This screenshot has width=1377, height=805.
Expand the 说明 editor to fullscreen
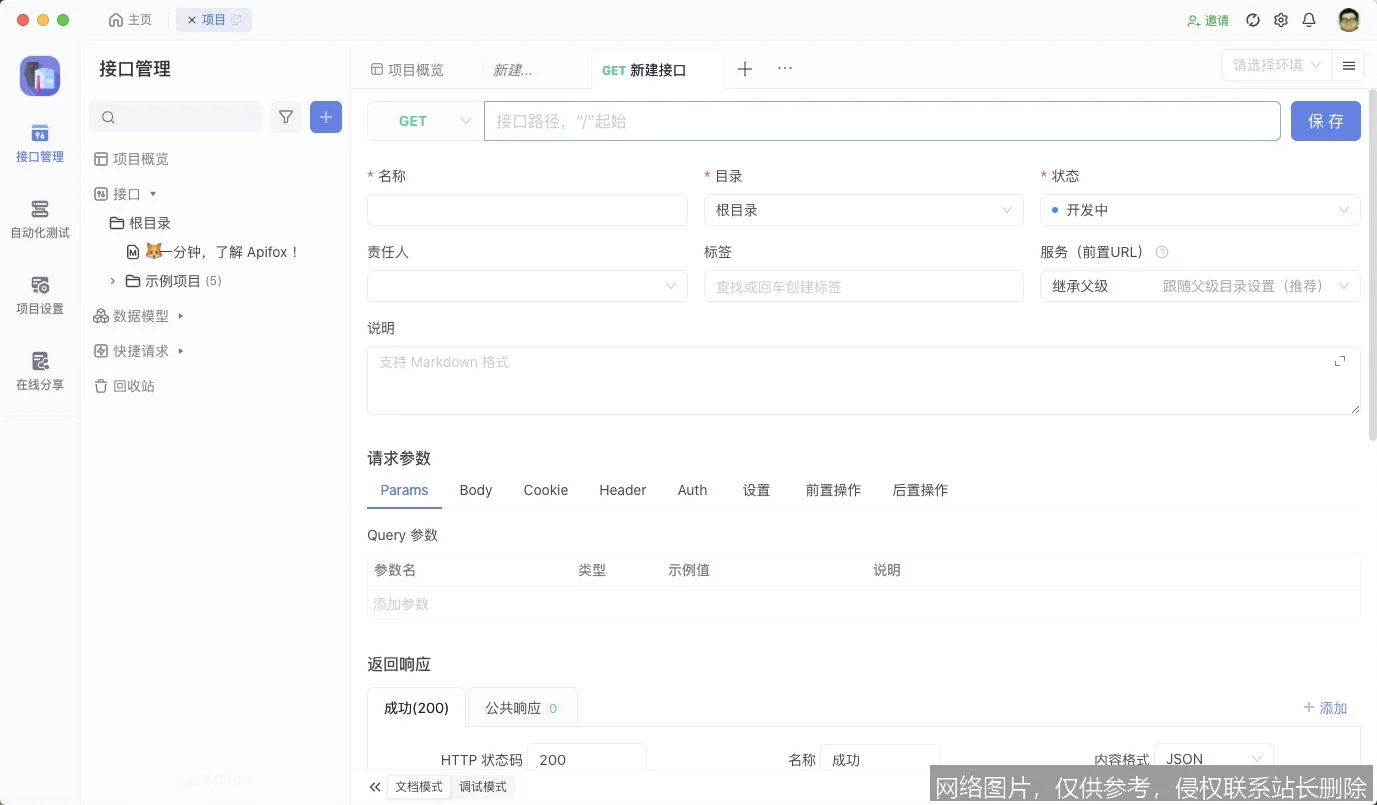pos(1340,361)
